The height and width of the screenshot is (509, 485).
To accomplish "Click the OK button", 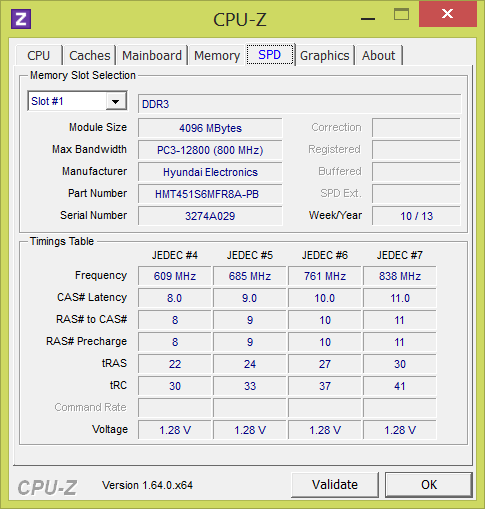I will coord(429,485).
